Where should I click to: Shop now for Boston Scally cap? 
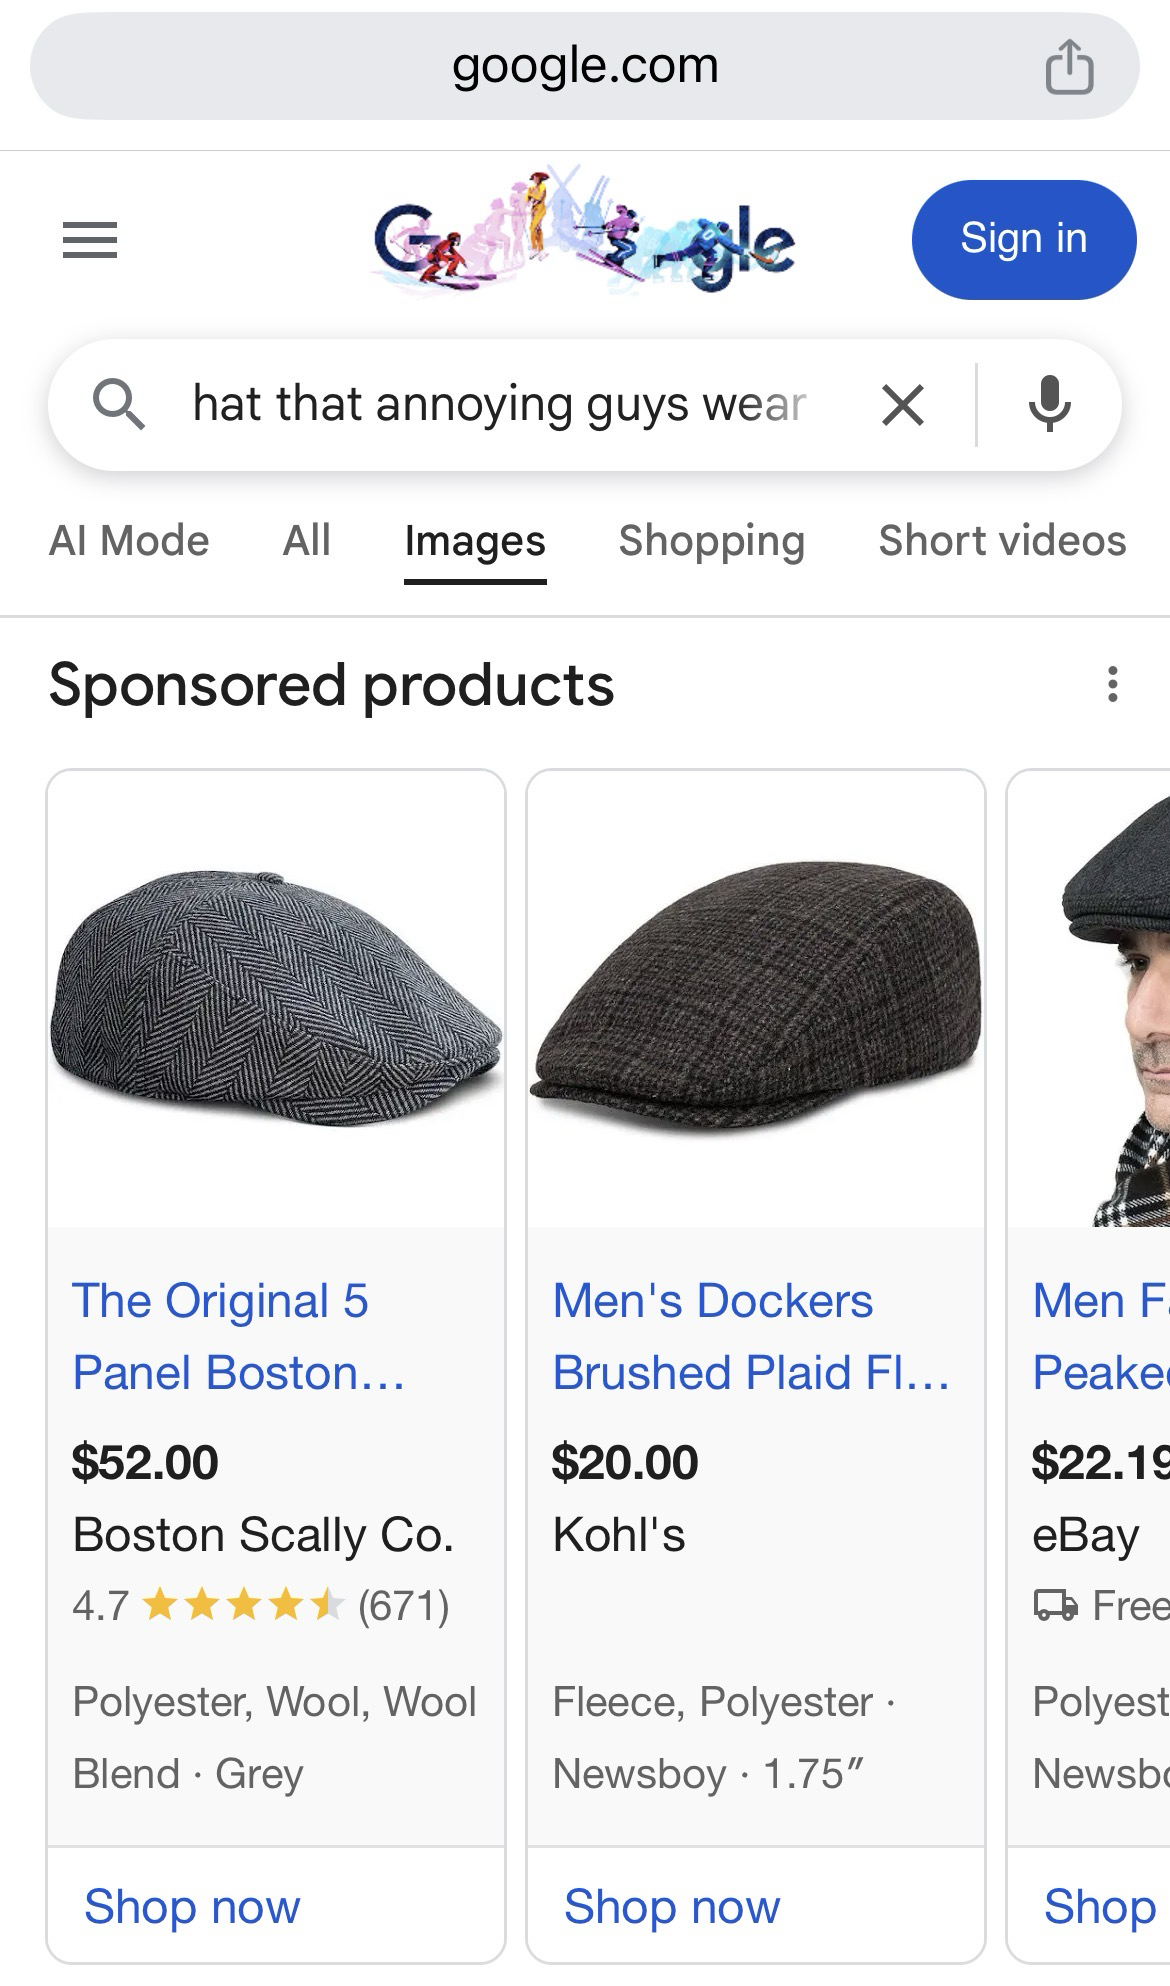[192, 1906]
